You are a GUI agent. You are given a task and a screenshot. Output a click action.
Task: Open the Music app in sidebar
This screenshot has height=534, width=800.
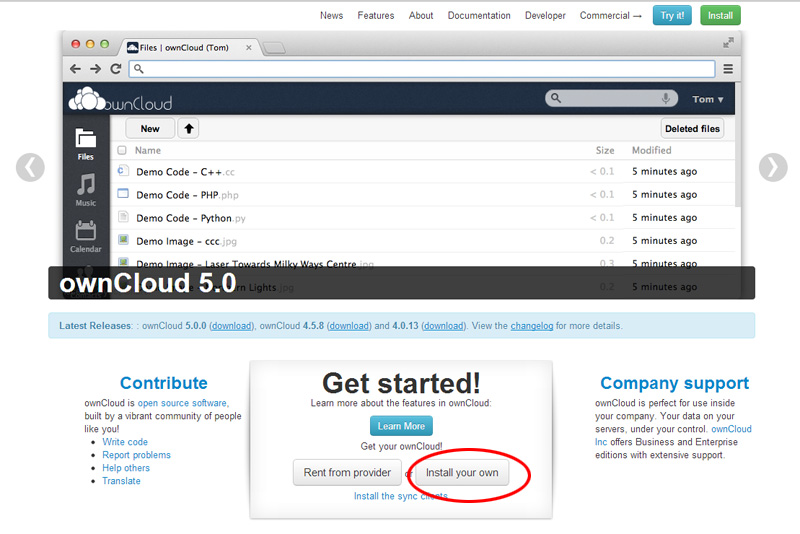(86, 189)
